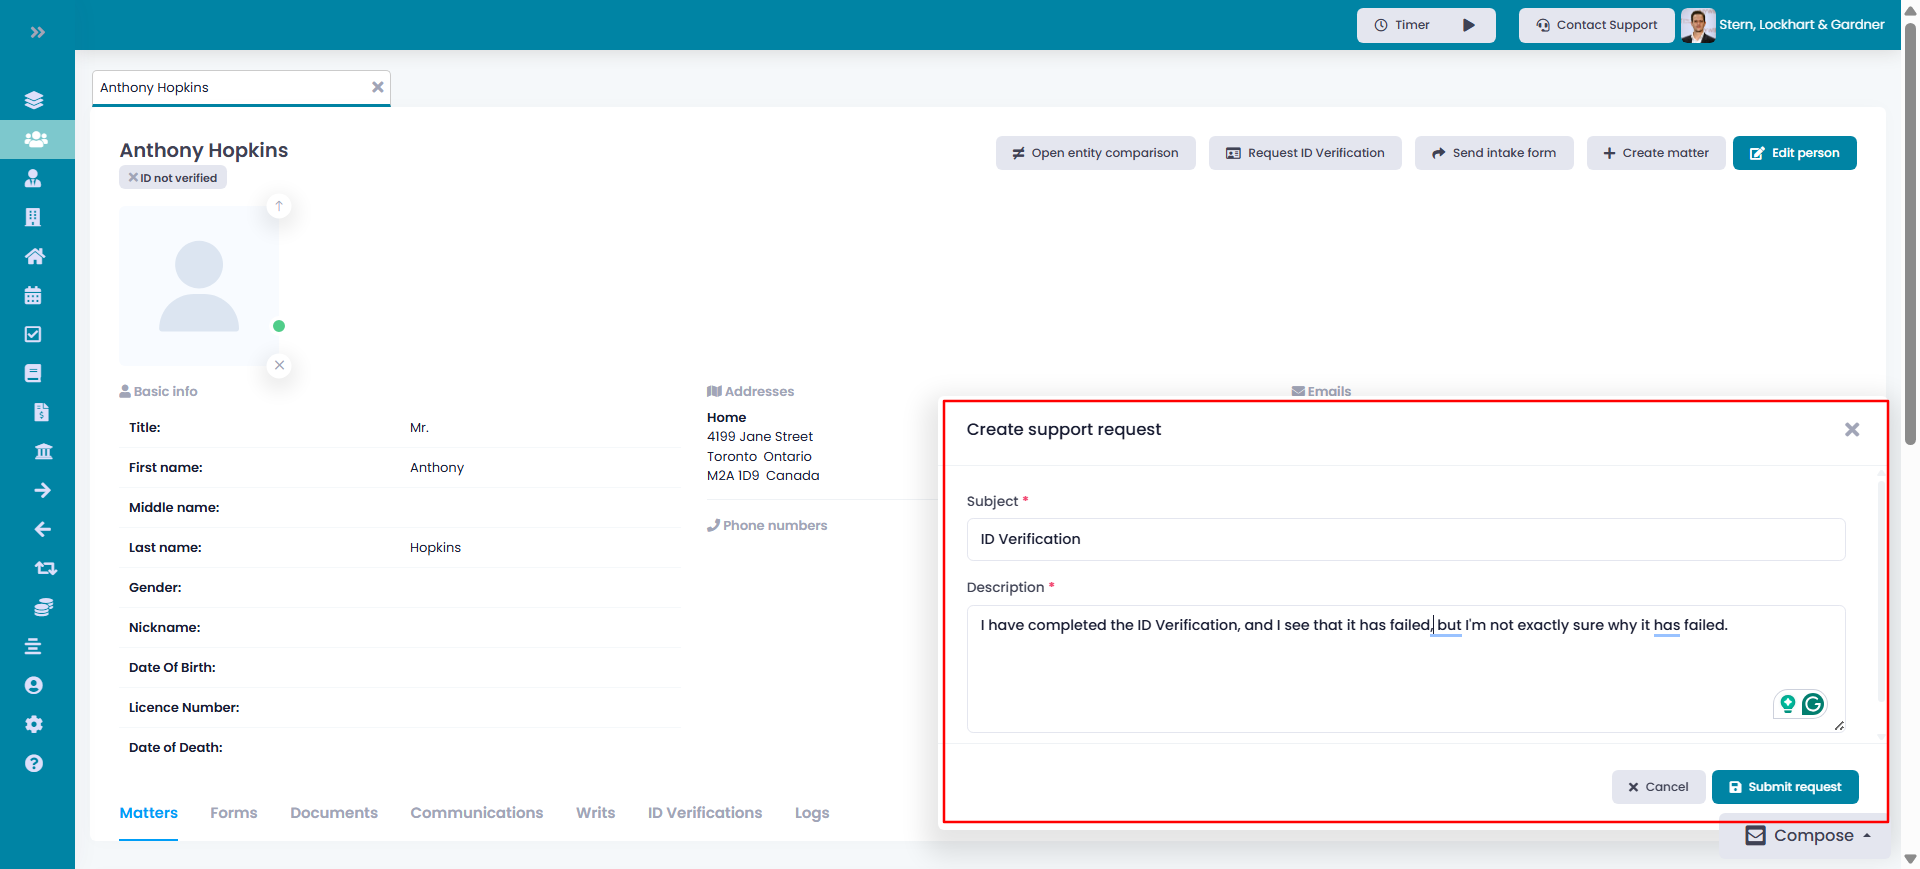
Task: Click the page vertical scrollbar
Action: (1910, 235)
